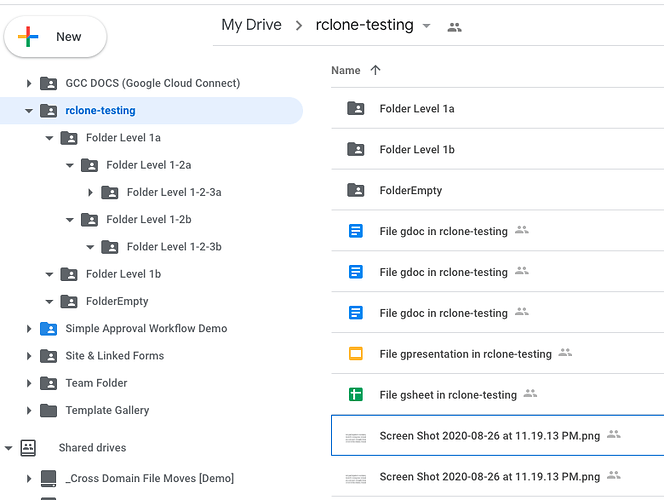The width and height of the screenshot is (664, 500).
Task: Click shared icon beside File gsheet
Action: point(530,393)
